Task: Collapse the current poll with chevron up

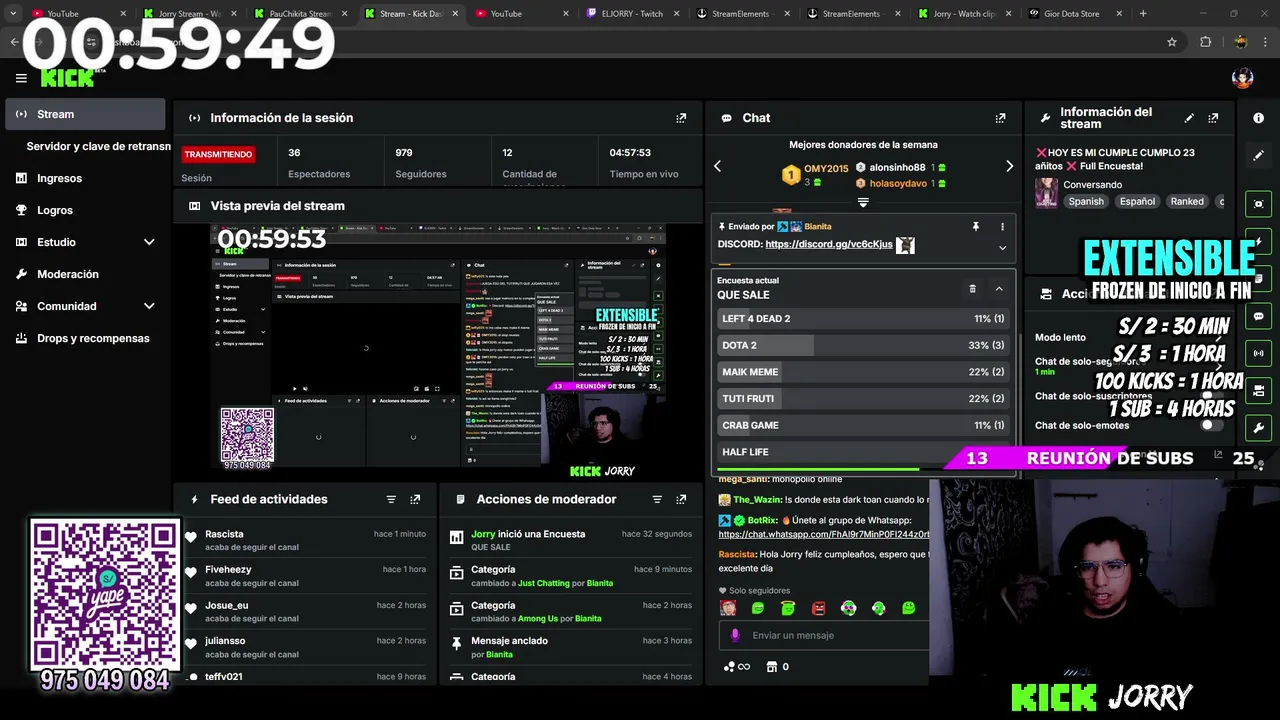Action: [x=999, y=289]
